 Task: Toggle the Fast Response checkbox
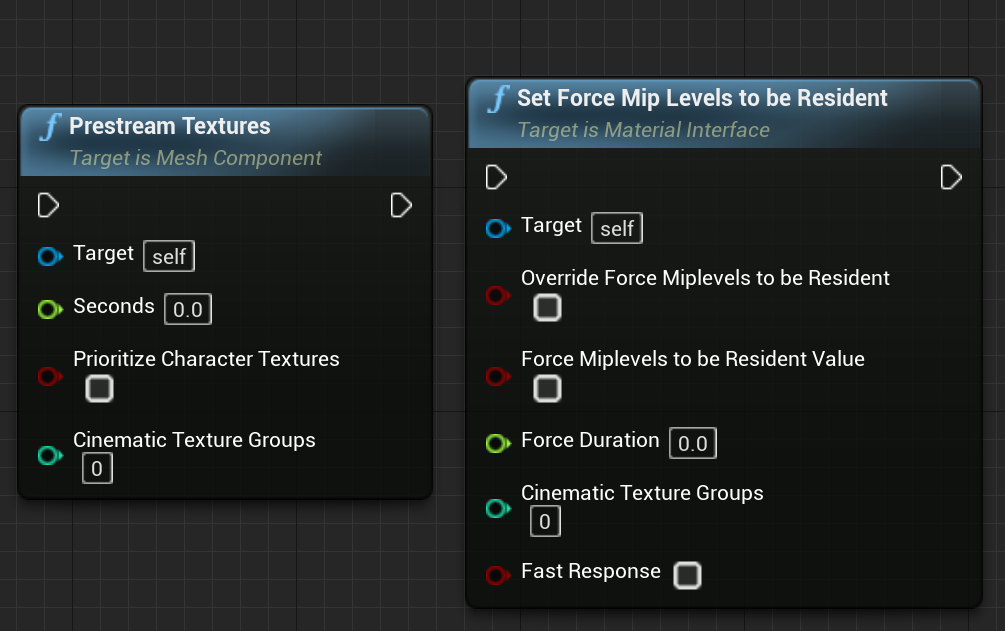tap(688, 572)
